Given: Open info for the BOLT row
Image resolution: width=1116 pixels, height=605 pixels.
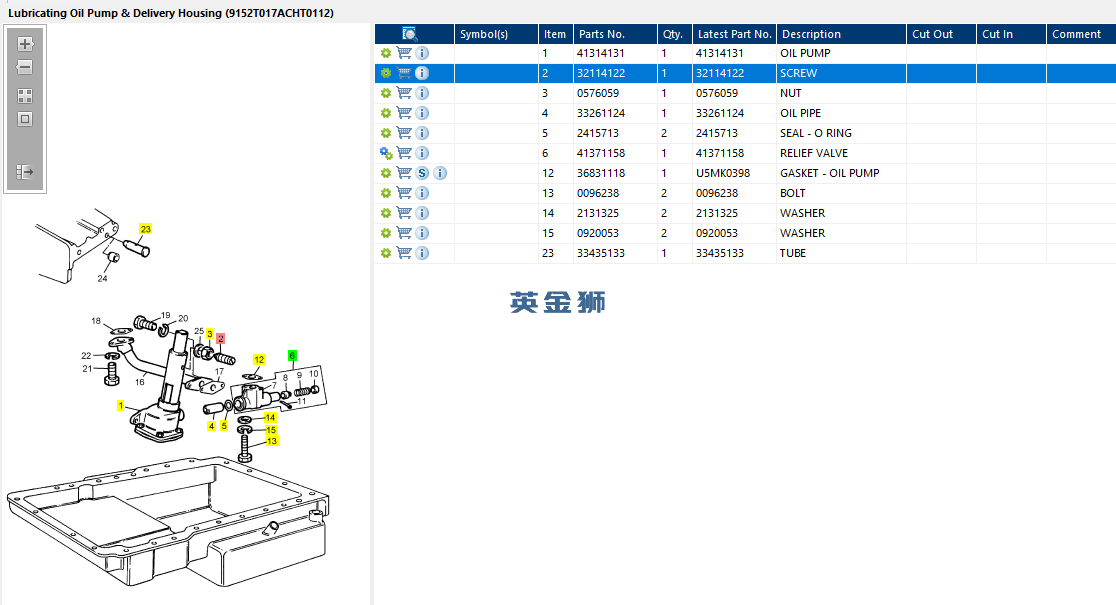Looking at the screenshot, I should (422, 193).
